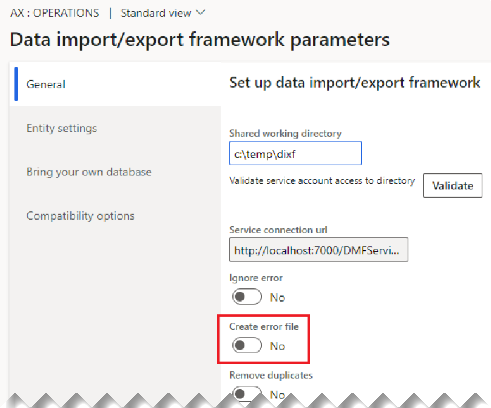Click the Validate service account access text
Viewport: 491px width, 408px height.
(x=322, y=181)
